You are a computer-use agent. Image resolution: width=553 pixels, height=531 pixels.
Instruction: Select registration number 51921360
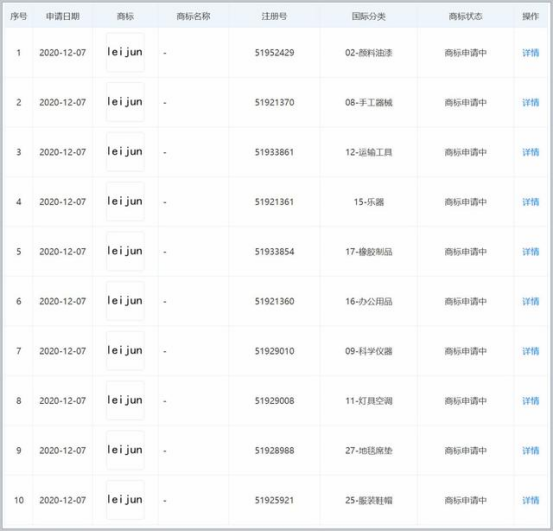click(x=274, y=301)
